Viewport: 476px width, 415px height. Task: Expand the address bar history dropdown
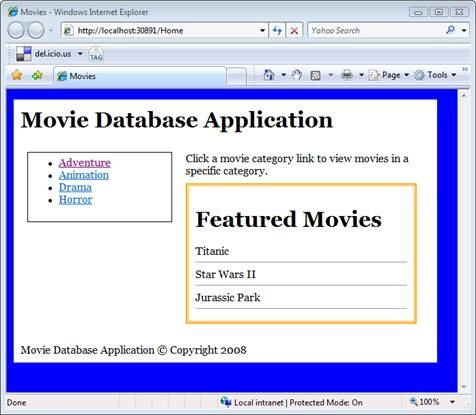[x=262, y=31]
